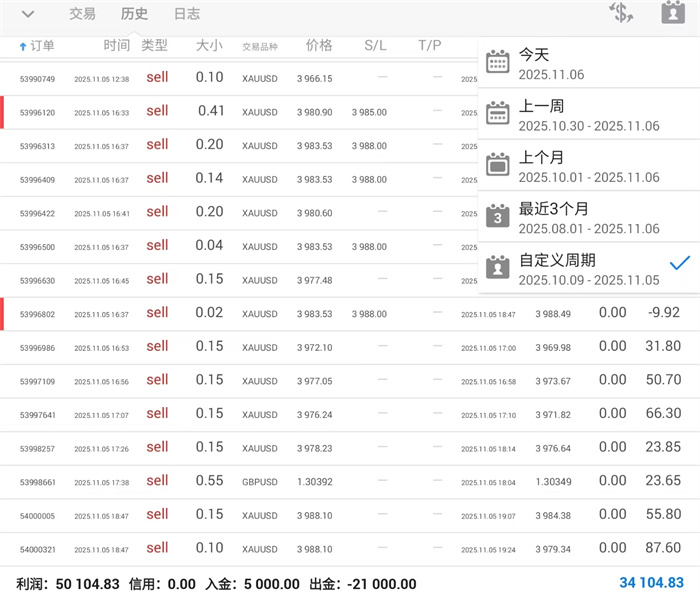This screenshot has width=700, height=597.
Task: Click calendar icon beside 今天
Action: [498, 61]
